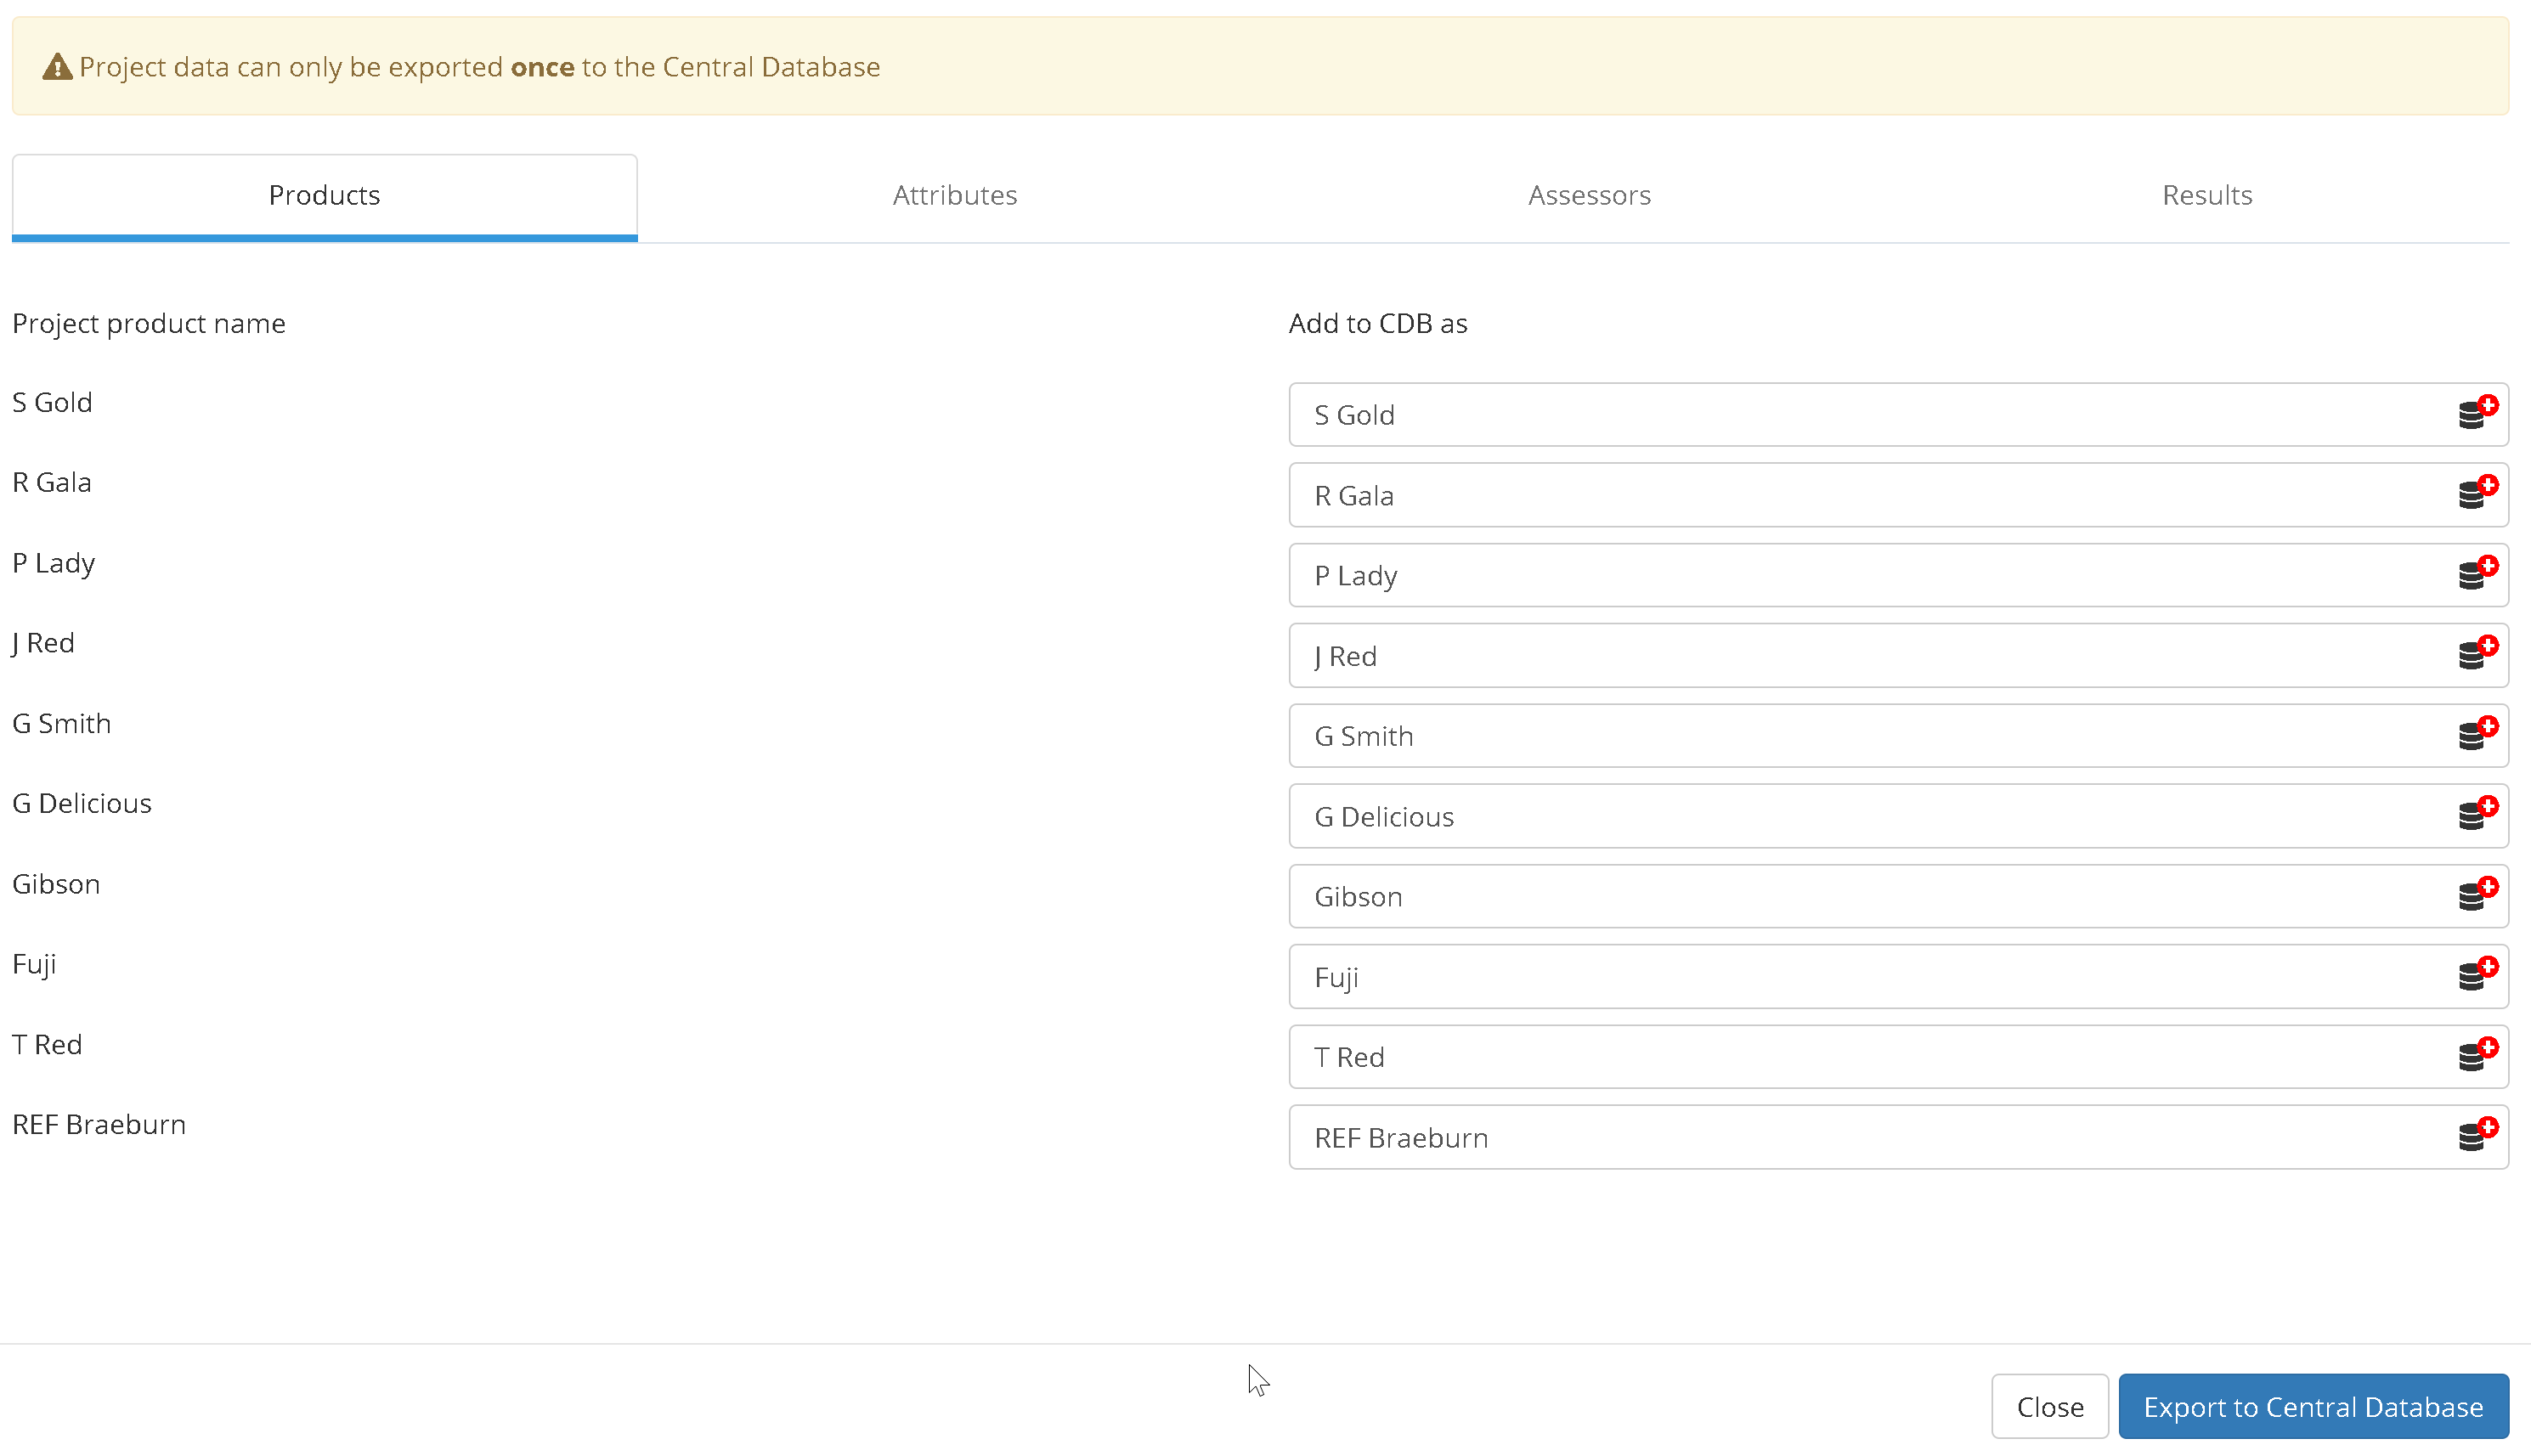Click the warning triangle icon in banner

(x=57, y=67)
